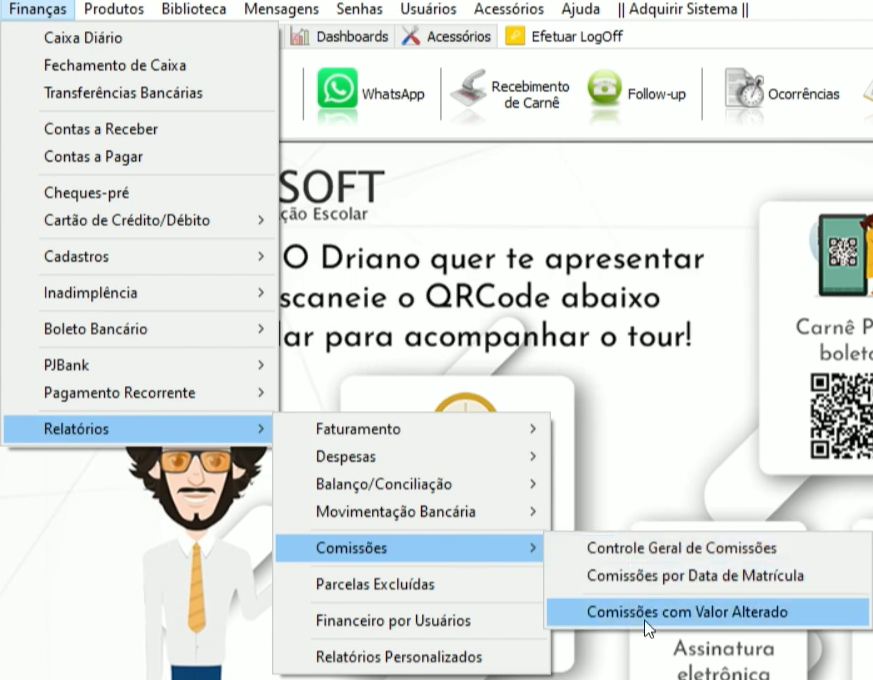Expand Despesas submenu arrow
Image resolution: width=873 pixels, height=680 pixels.
pyautogui.click(x=533, y=456)
